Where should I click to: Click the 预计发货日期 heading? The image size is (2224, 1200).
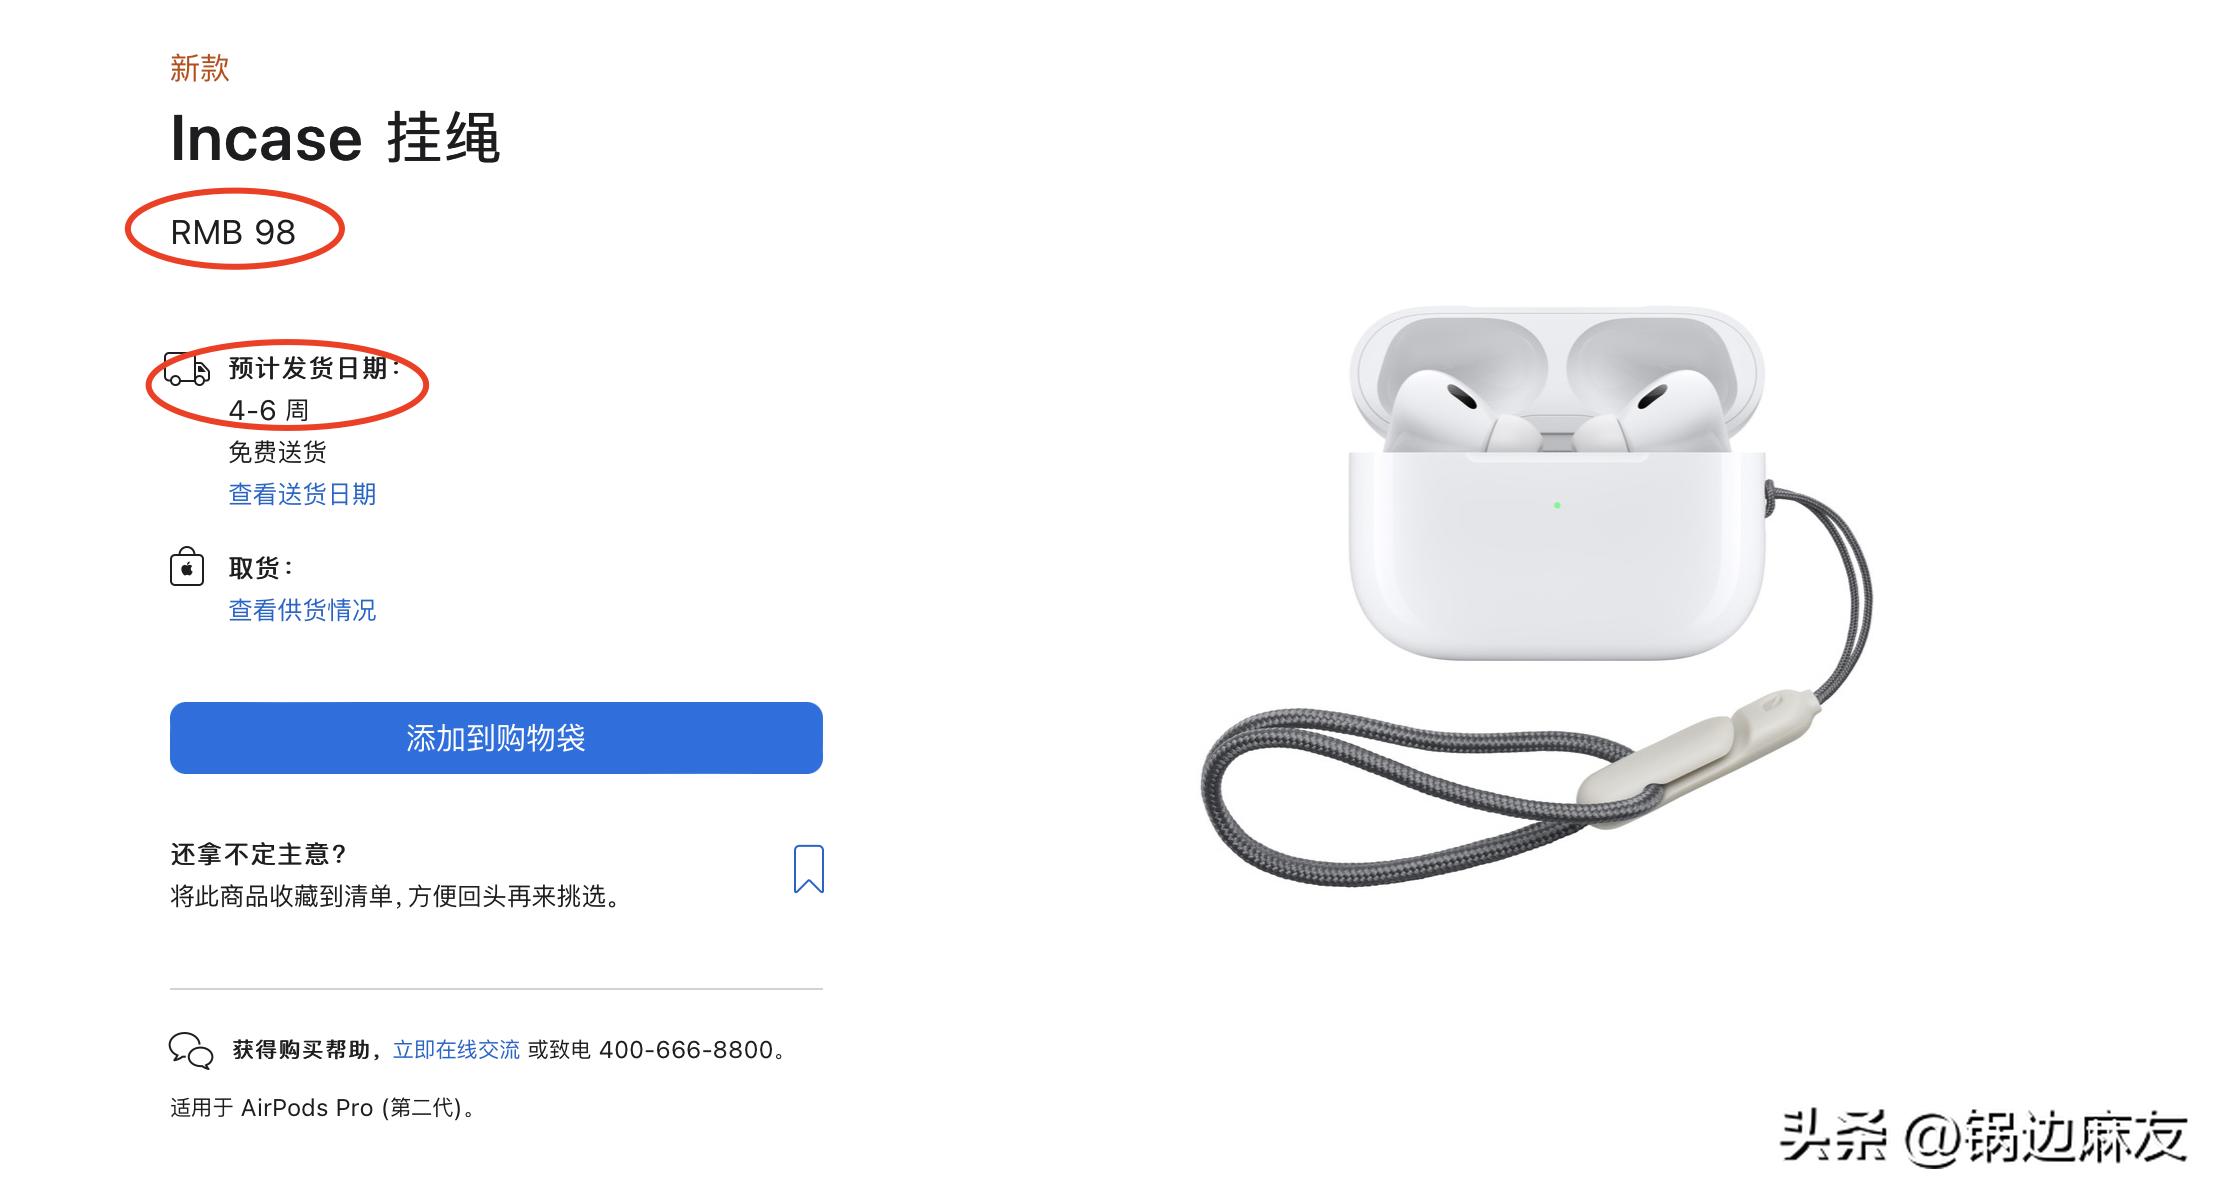314,369
